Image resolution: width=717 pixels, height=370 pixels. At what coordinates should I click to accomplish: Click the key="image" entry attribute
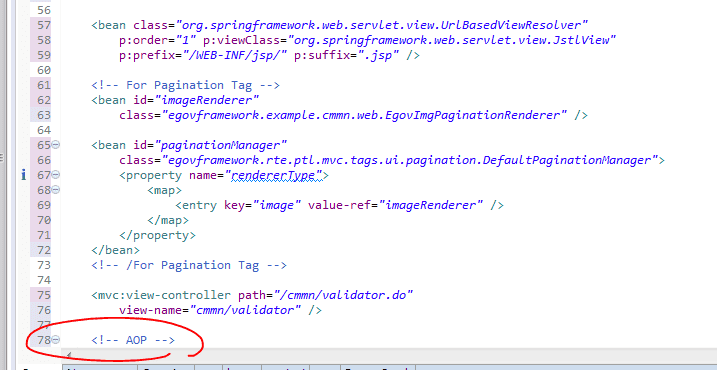pyautogui.click(x=262, y=205)
